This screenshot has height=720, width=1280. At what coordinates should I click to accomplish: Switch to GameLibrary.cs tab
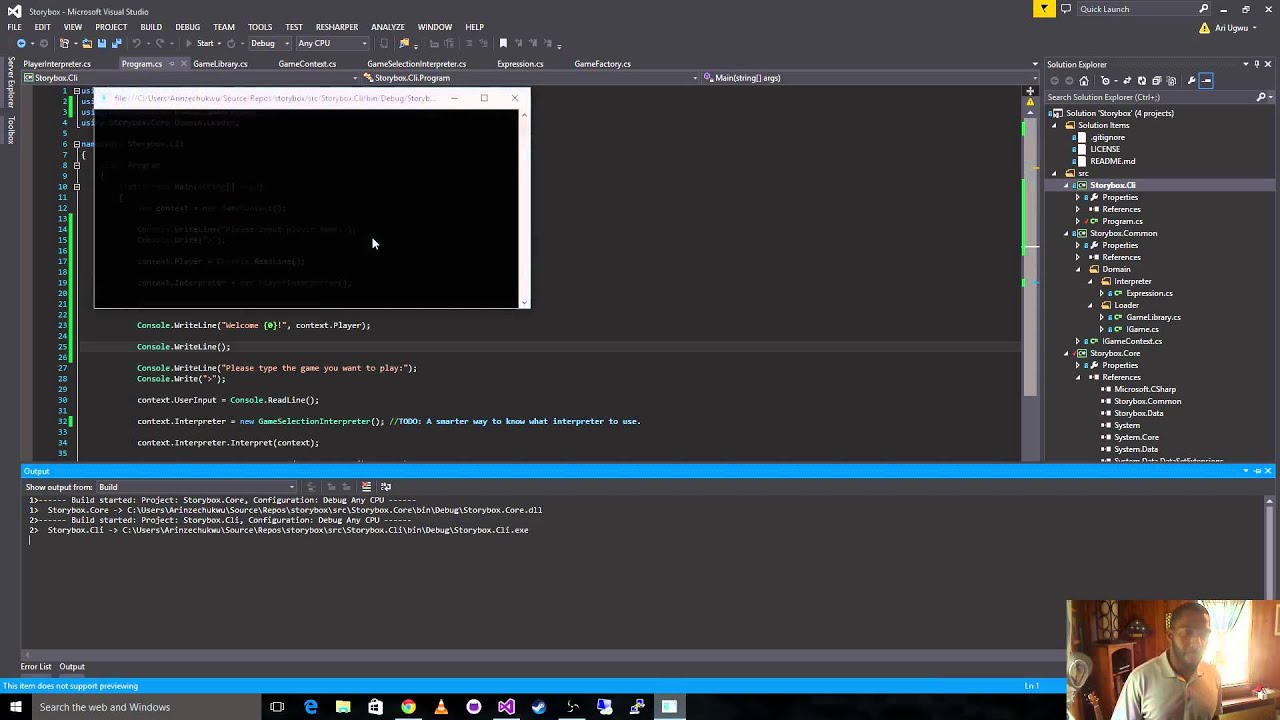tap(220, 64)
